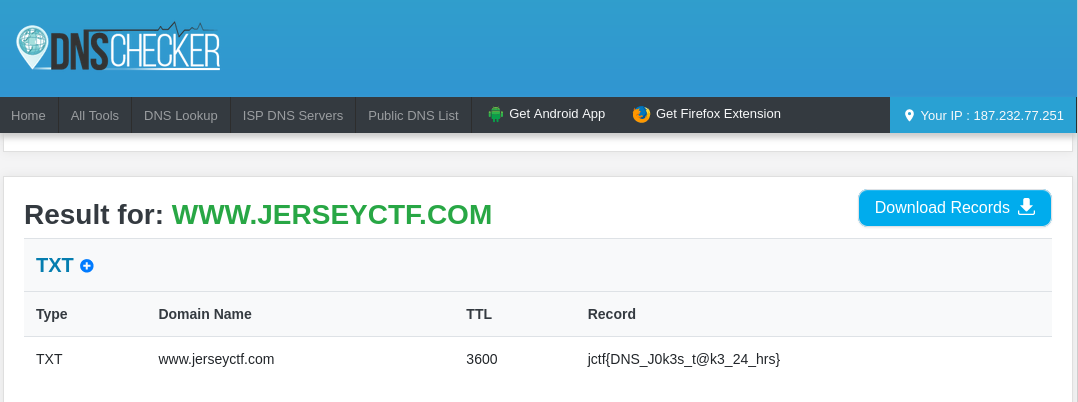The image size is (1078, 402).
Task: Click the DNS Checker logo
Action: point(118,47)
